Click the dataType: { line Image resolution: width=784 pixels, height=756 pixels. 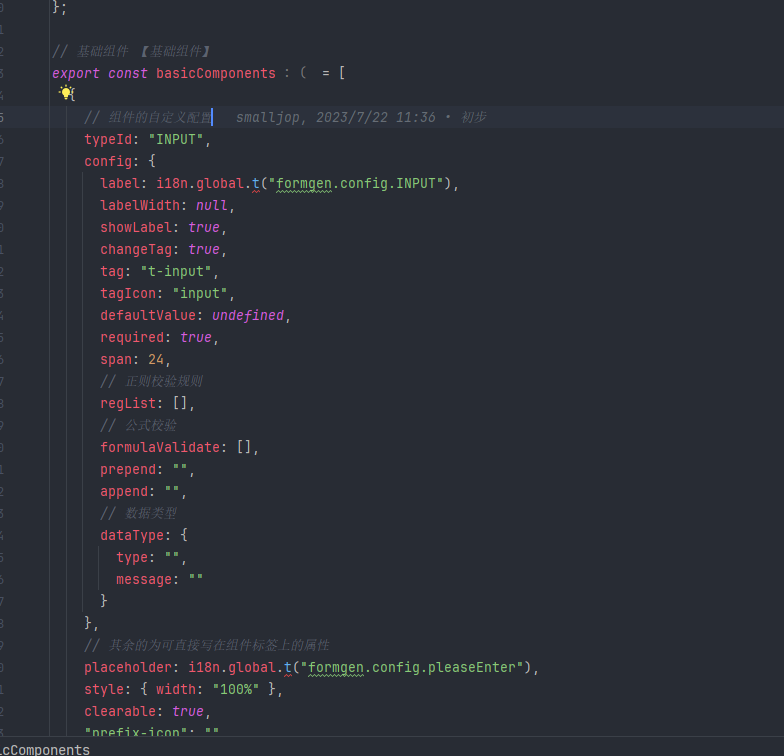click(x=144, y=535)
